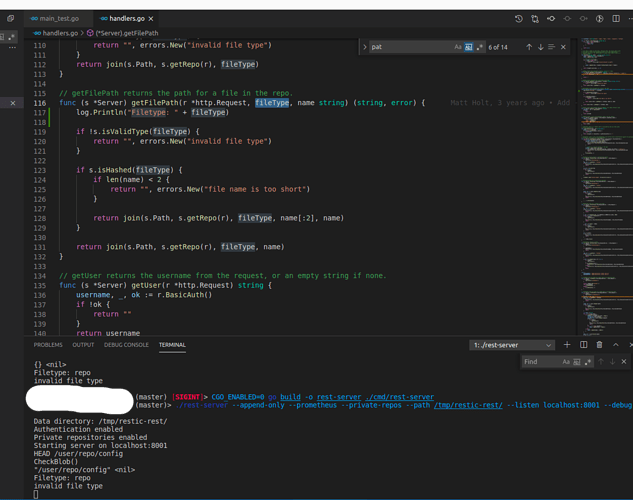The width and height of the screenshot is (633, 500).
Task: Click the /tmp/restic-rest/ path link in terminal
Action: 468,405
